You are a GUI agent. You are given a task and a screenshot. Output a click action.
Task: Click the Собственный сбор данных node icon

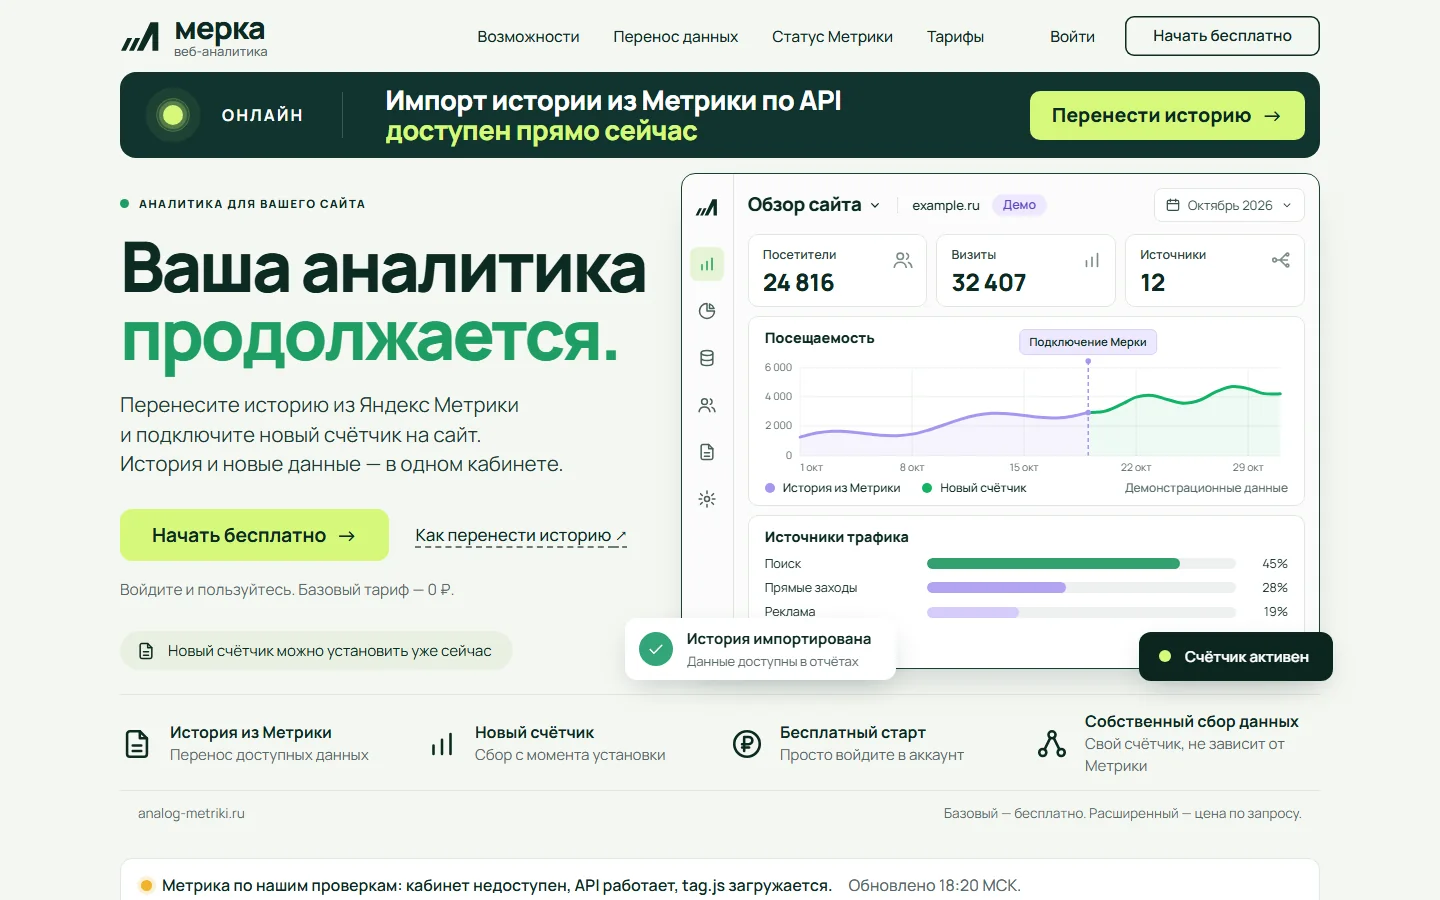coord(1052,744)
